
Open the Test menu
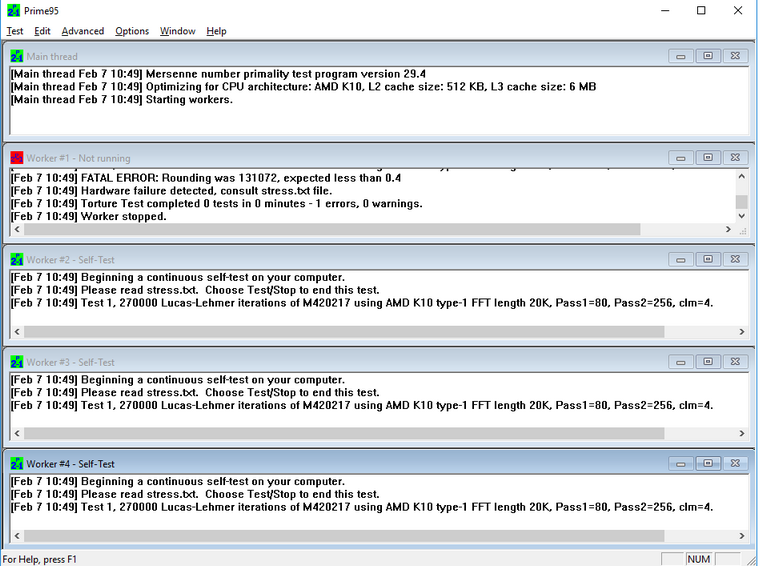click(x=15, y=31)
